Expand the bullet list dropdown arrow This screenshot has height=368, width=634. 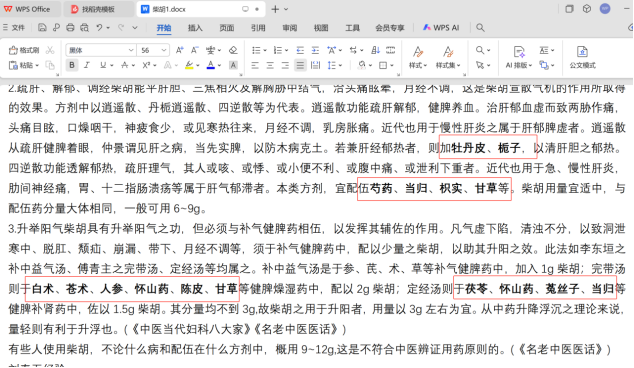[265, 51]
